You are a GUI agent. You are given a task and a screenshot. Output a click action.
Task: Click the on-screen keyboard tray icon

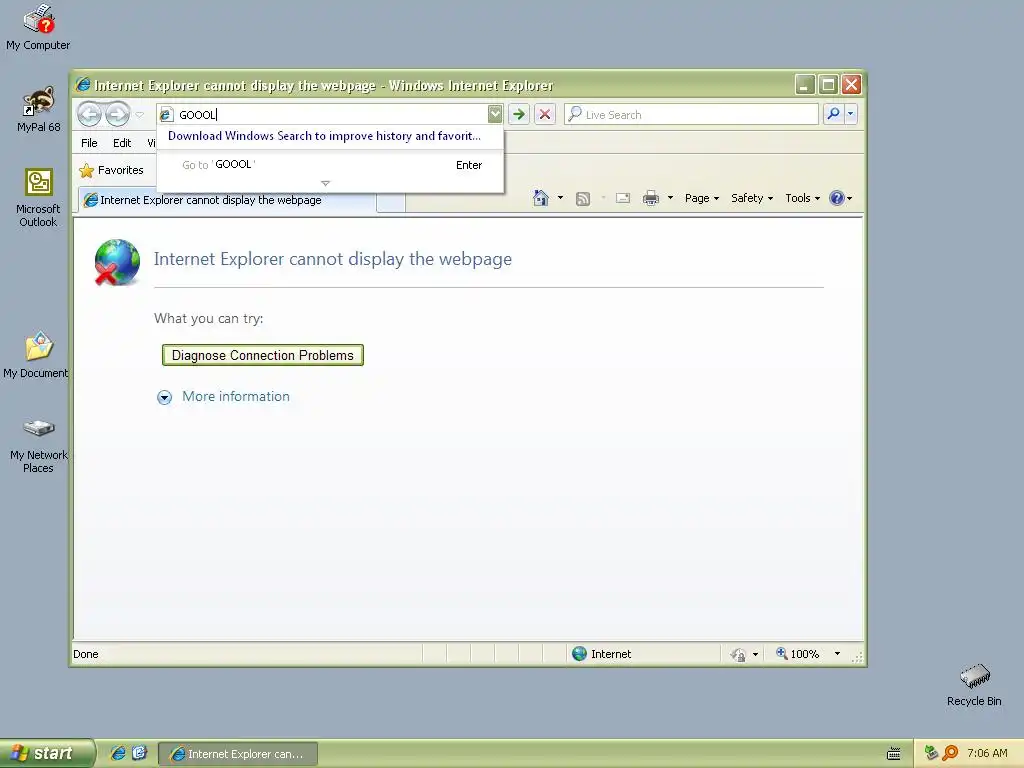[x=894, y=754]
